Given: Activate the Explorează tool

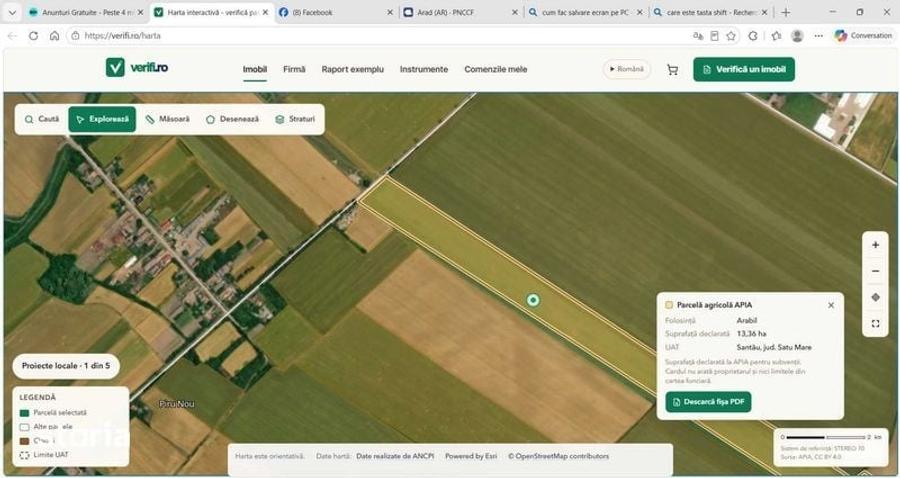Looking at the screenshot, I should pos(102,119).
